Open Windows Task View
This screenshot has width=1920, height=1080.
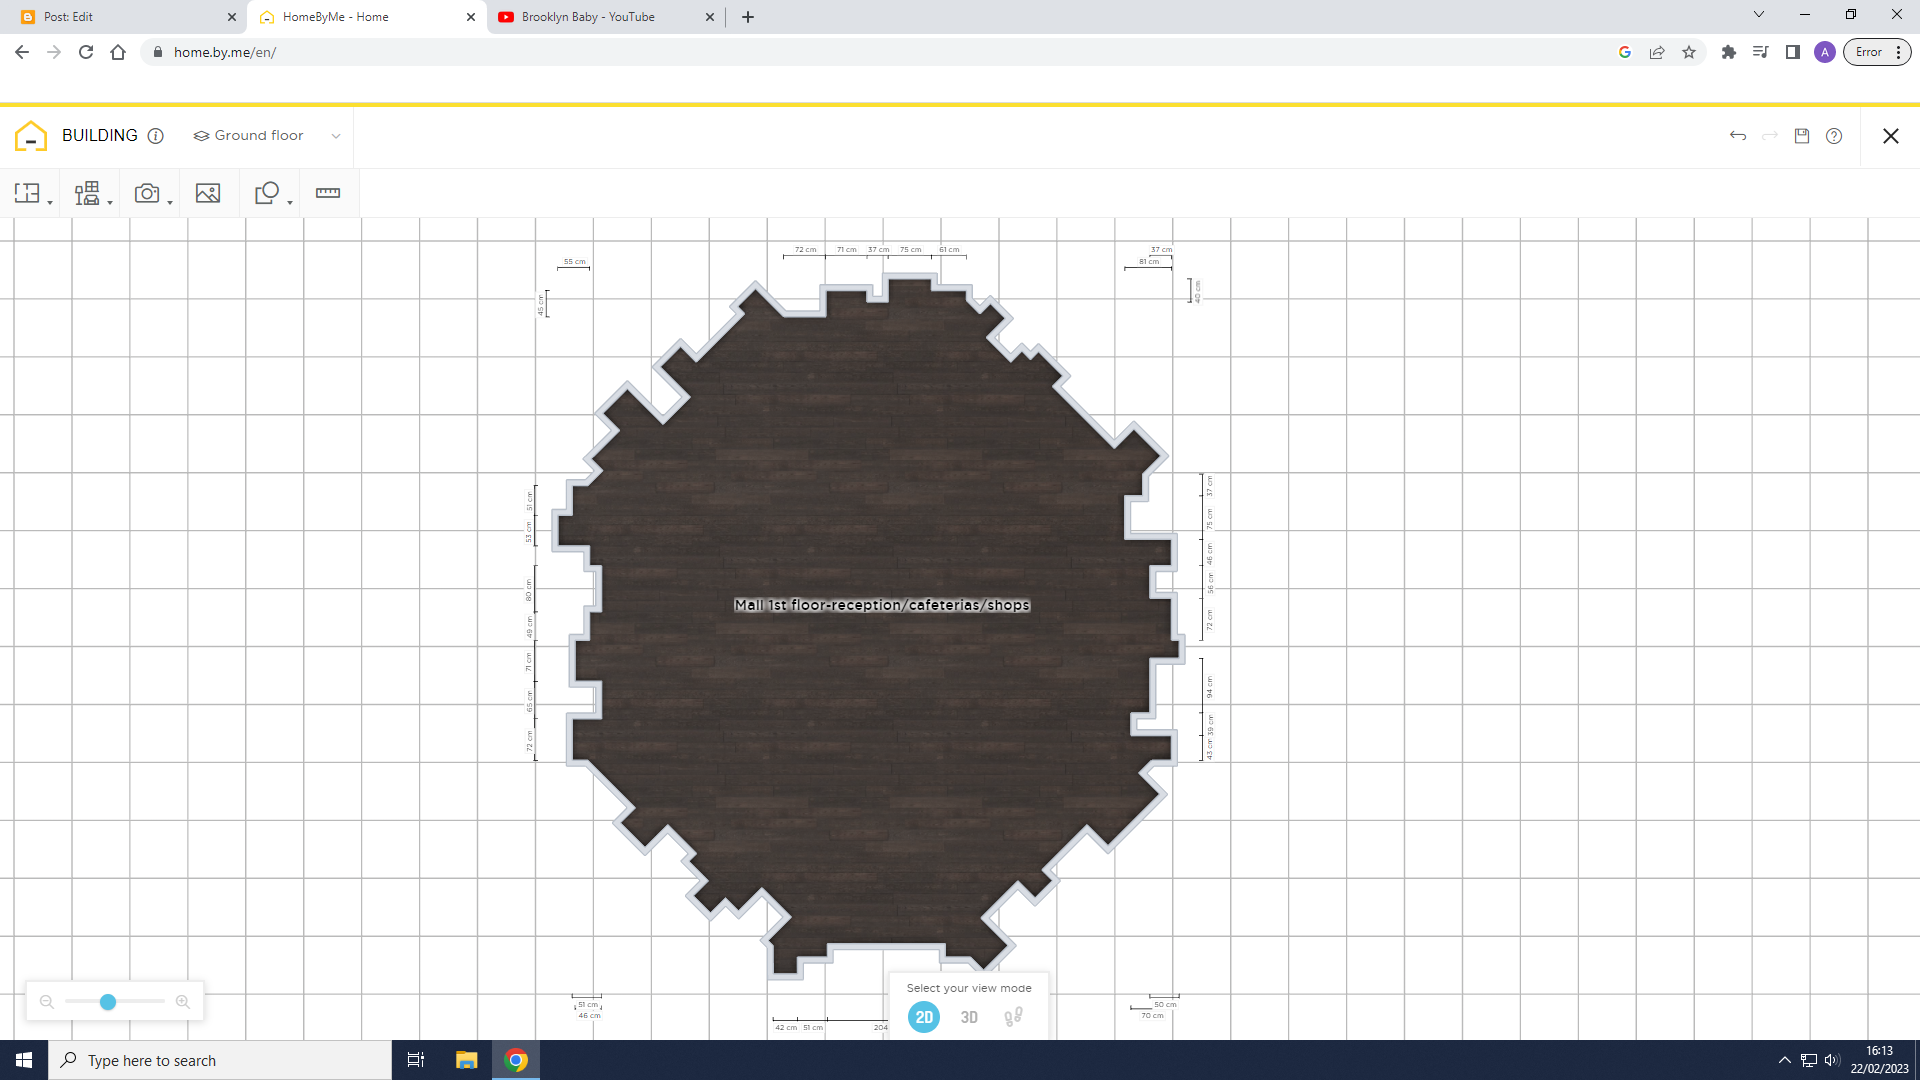tap(416, 1060)
